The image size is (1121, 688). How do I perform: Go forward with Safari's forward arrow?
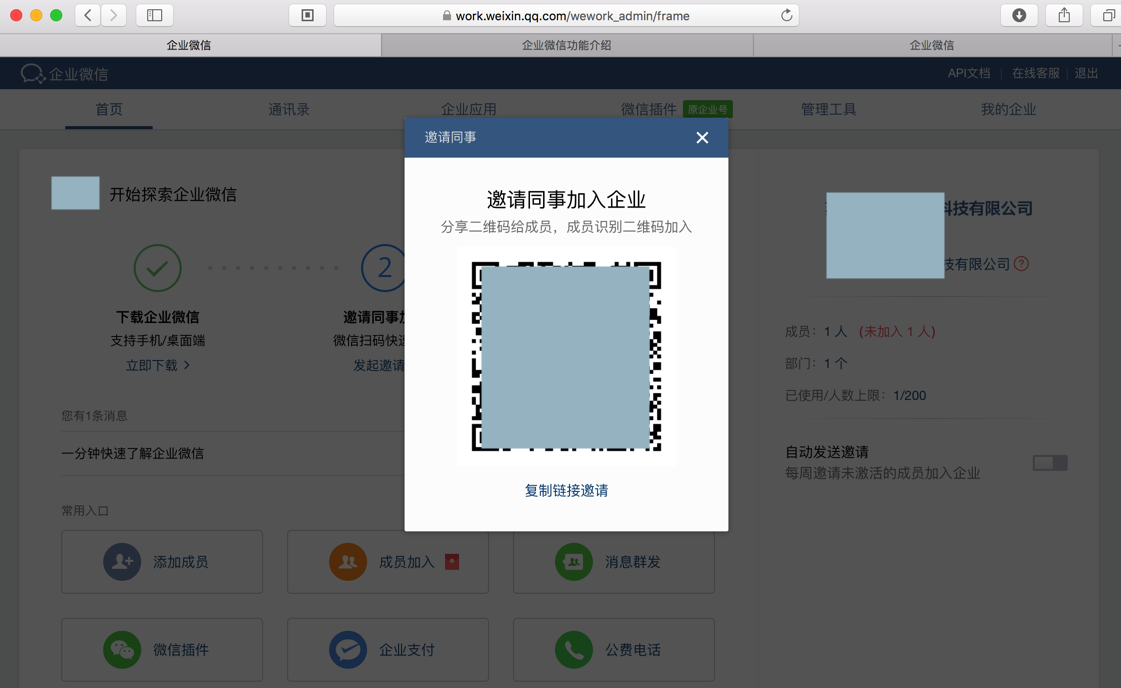pos(113,15)
